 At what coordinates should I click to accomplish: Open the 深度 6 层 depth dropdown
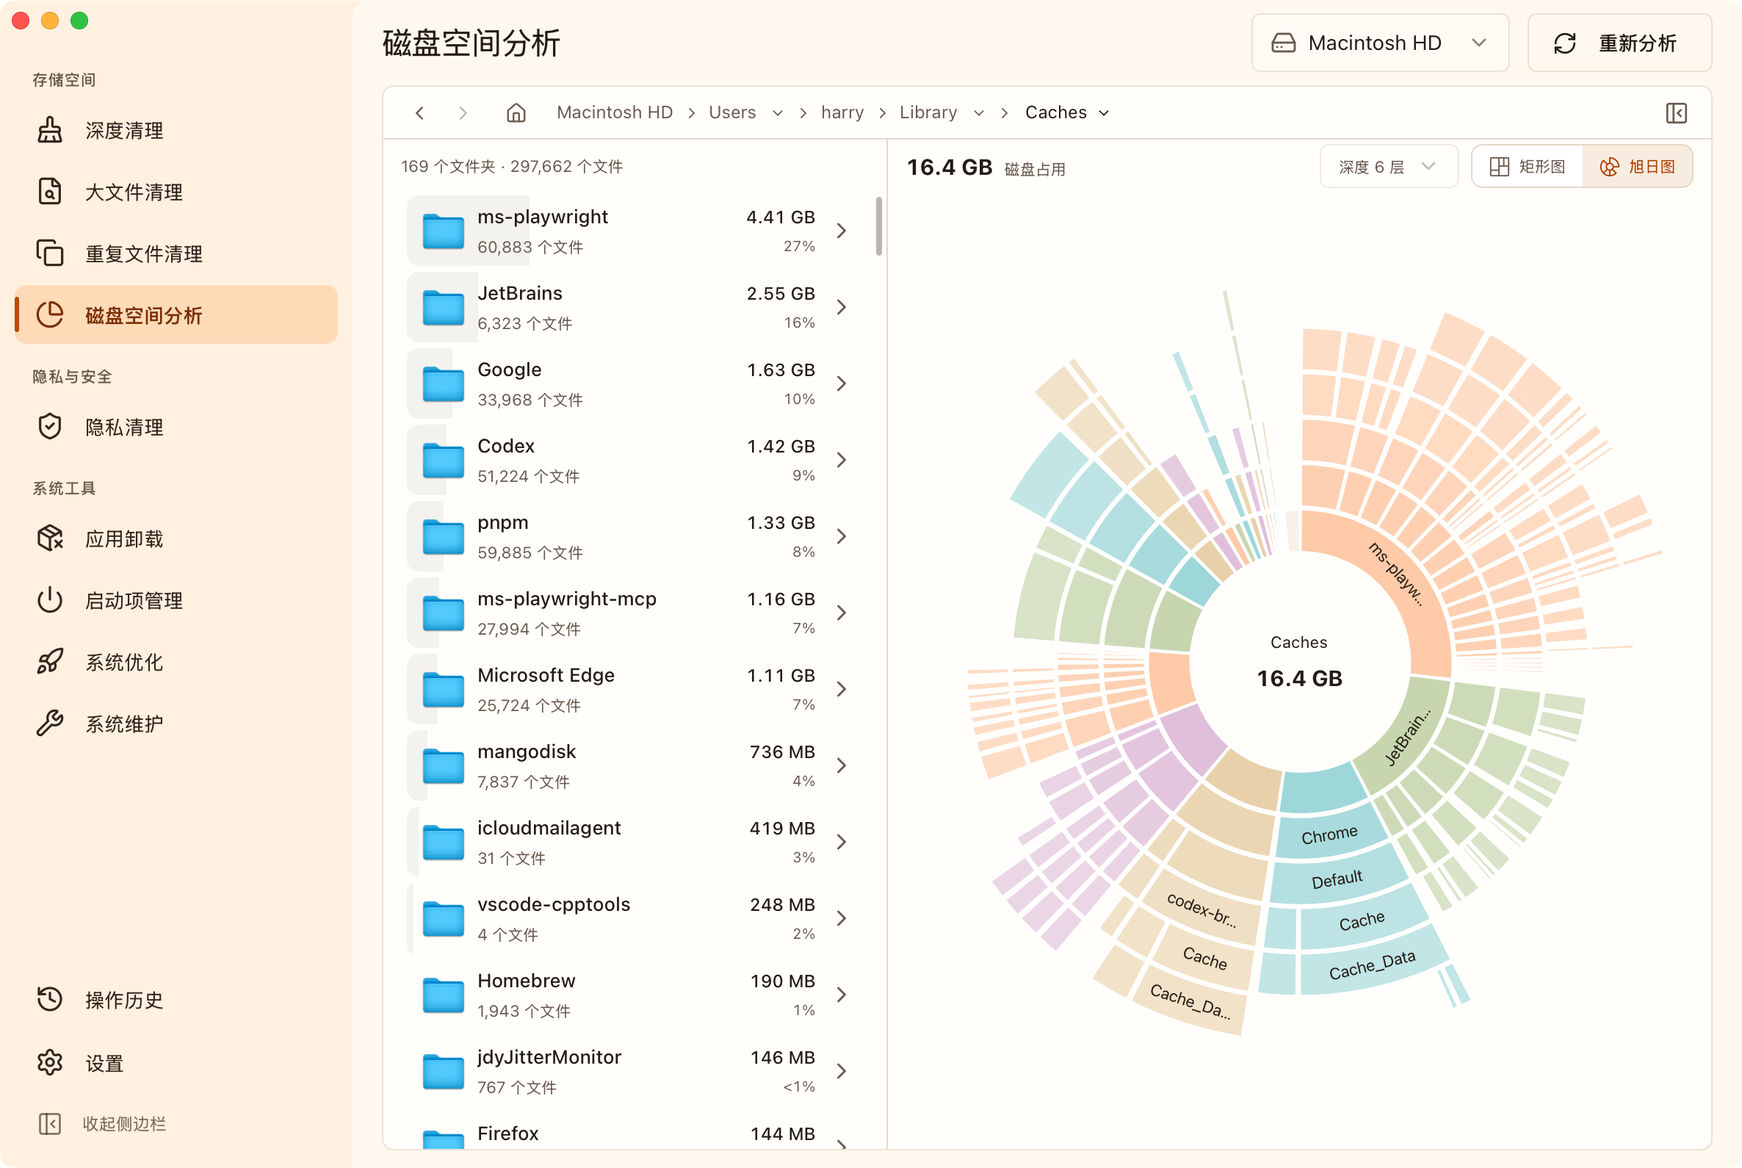(x=1388, y=167)
